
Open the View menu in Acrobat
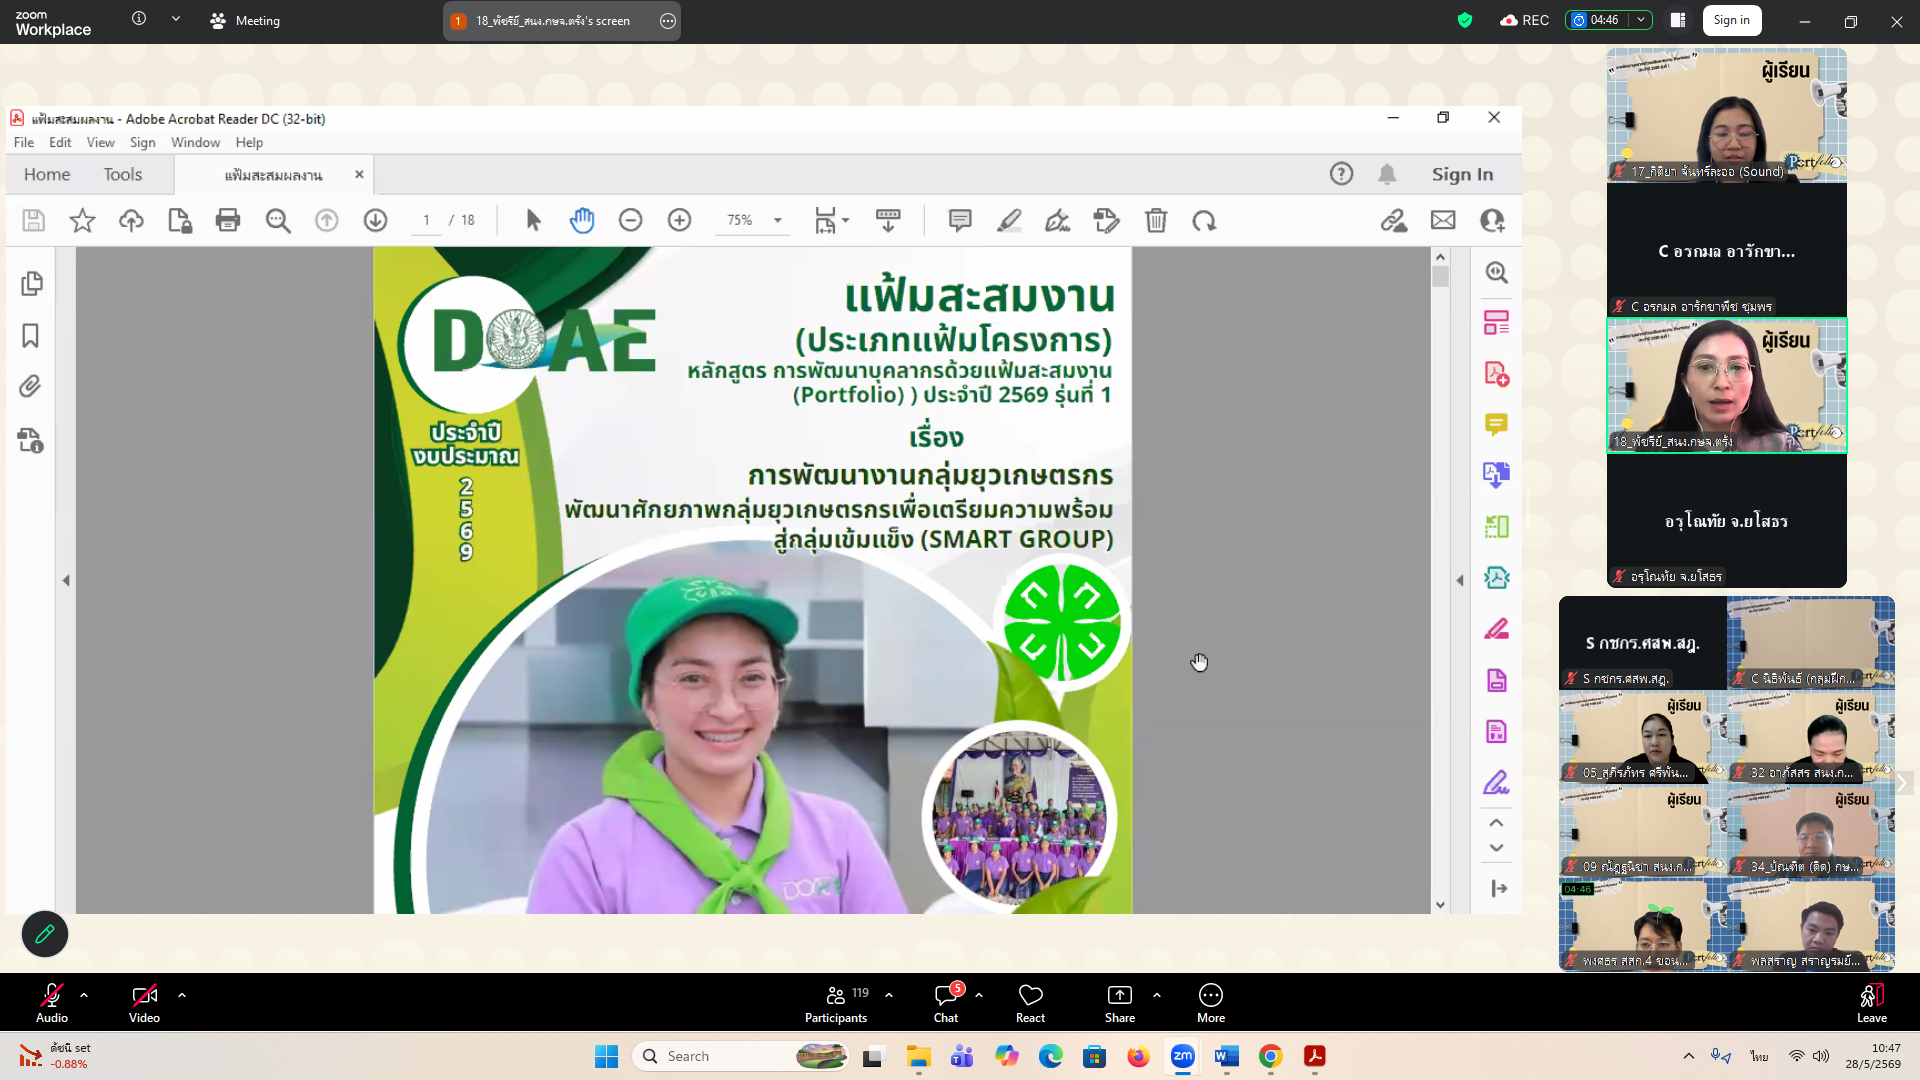100,142
